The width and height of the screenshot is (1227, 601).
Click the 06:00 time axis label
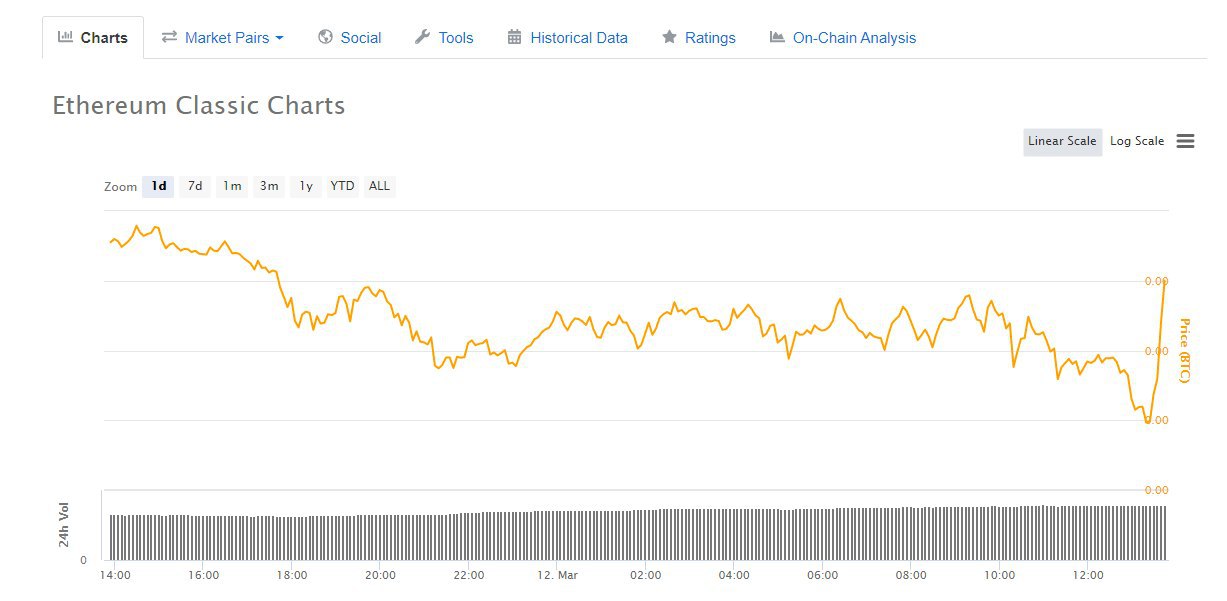pyautogui.click(x=822, y=575)
